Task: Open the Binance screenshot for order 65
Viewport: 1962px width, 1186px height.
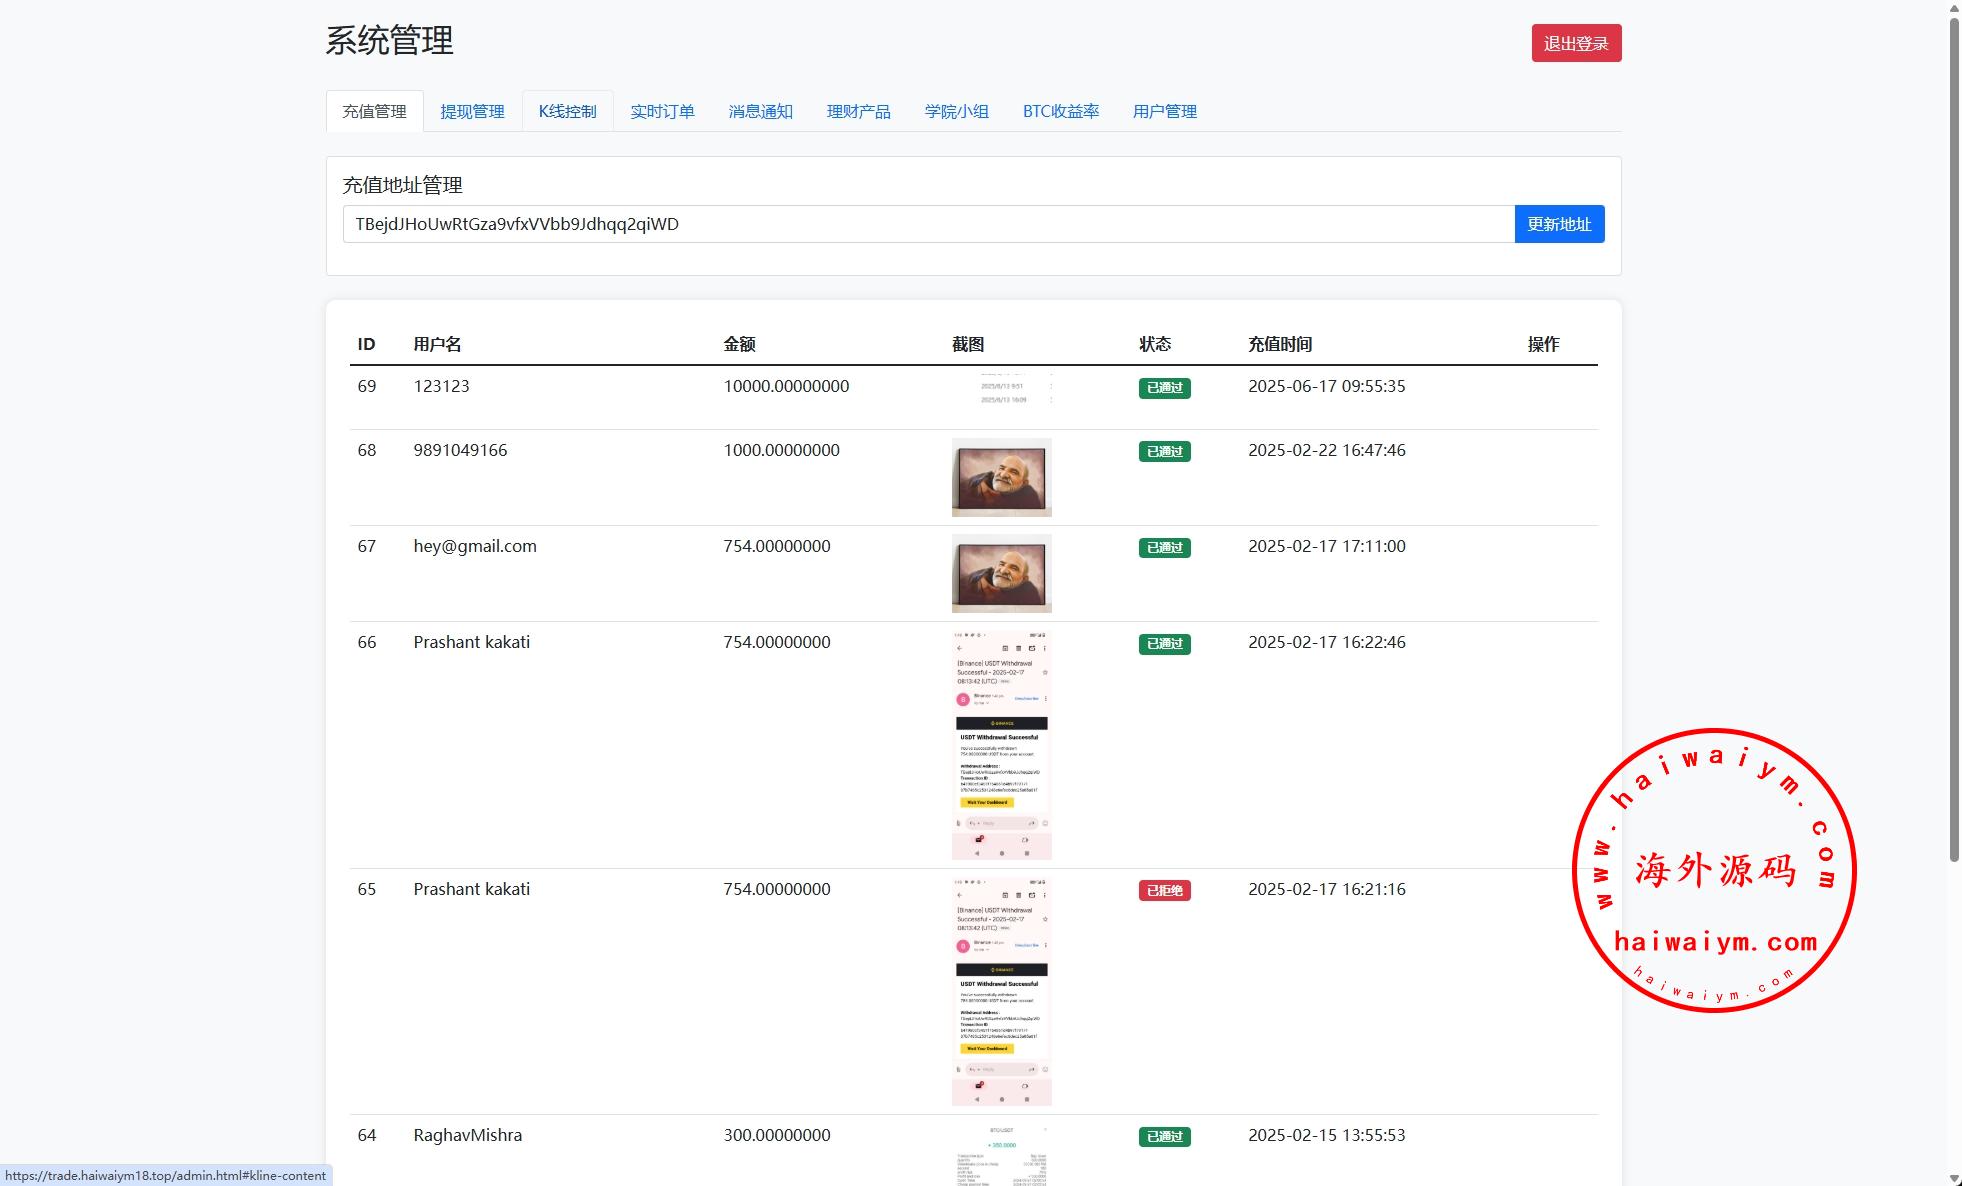Action: pyautogui.click(x=1001, y=991)
